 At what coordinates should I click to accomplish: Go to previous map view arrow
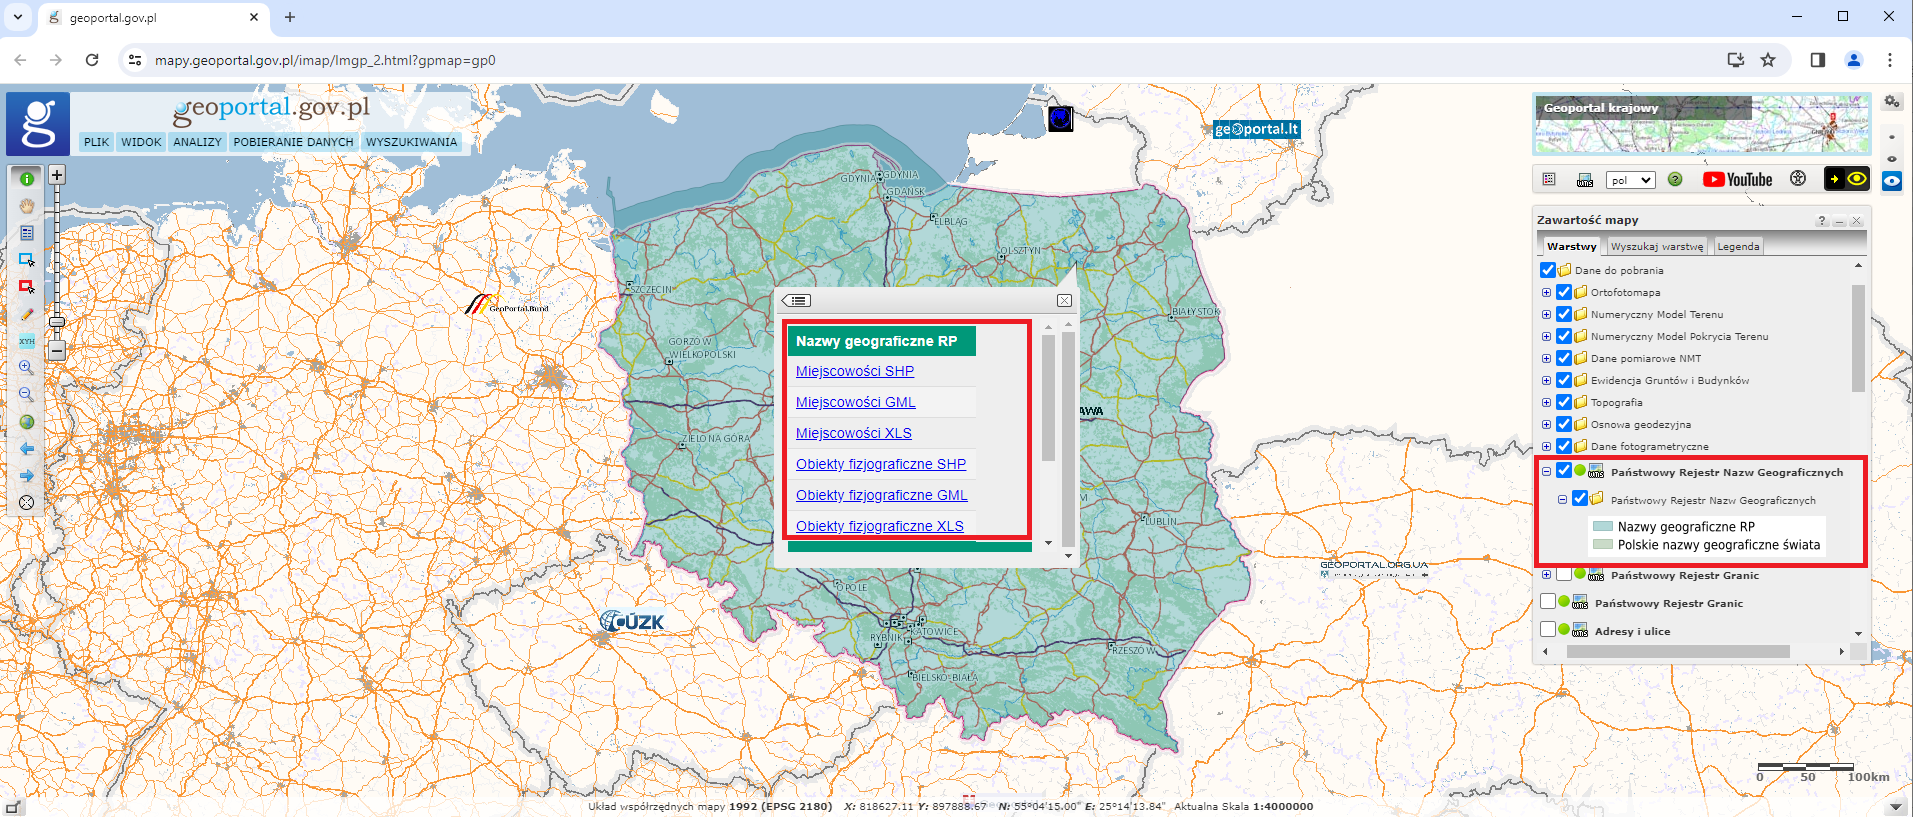coord(27,449)
